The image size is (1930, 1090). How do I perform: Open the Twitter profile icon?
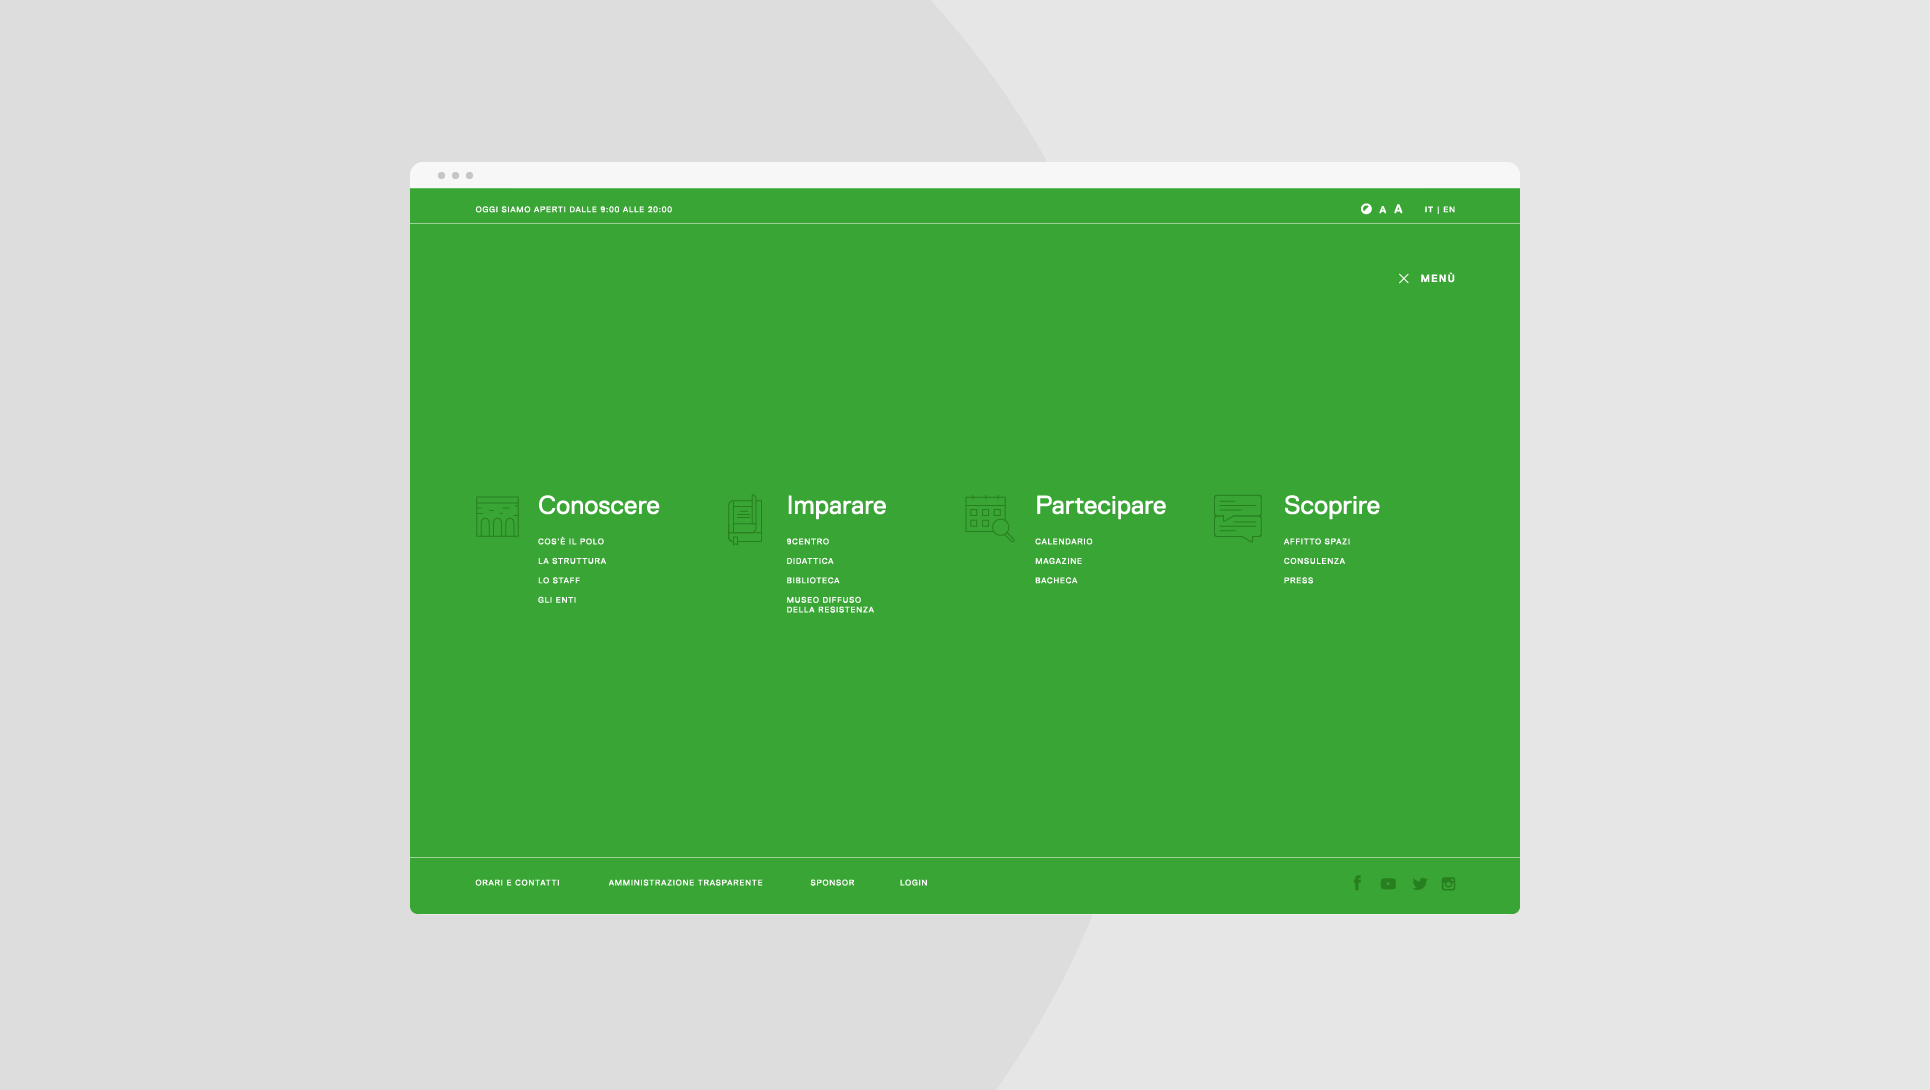[x=1419, y=884]
